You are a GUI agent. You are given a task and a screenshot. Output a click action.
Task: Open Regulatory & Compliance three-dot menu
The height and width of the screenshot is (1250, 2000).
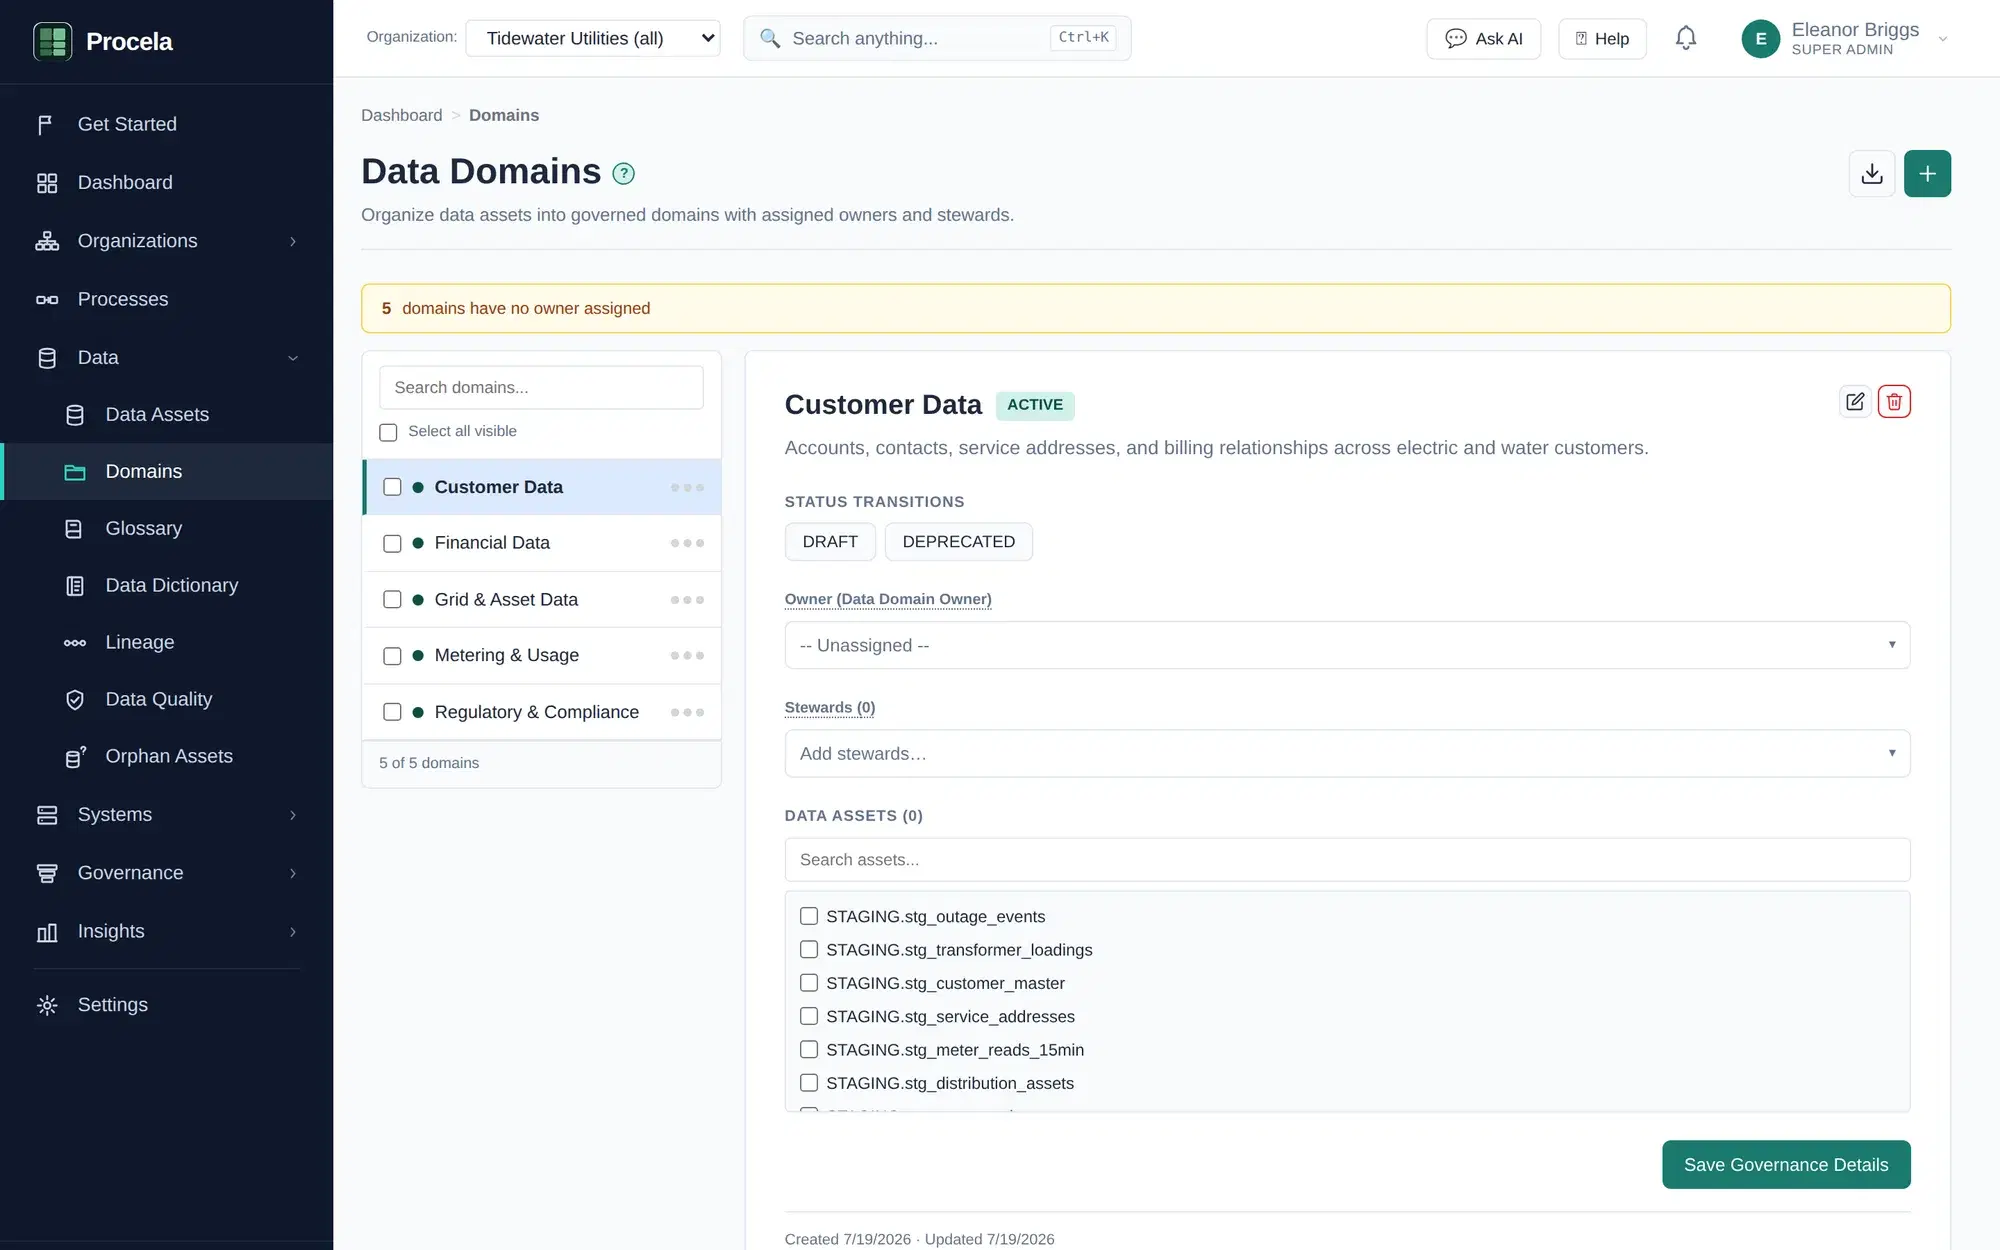point(687,712)
